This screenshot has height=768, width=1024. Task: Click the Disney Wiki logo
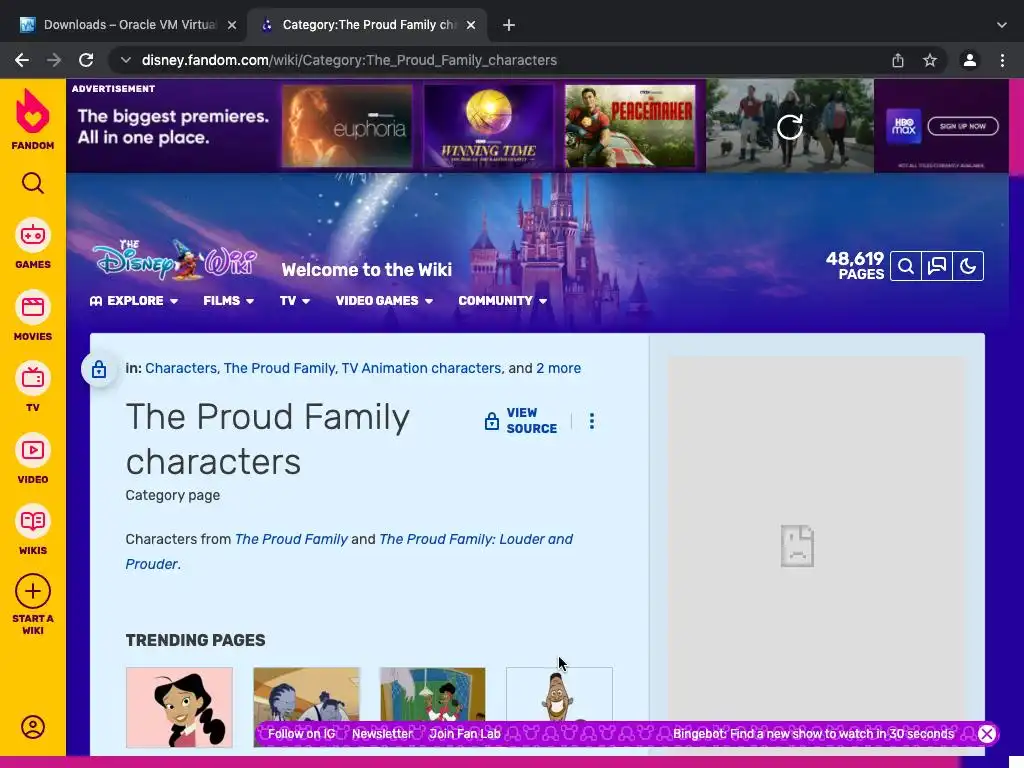point(174,259)
